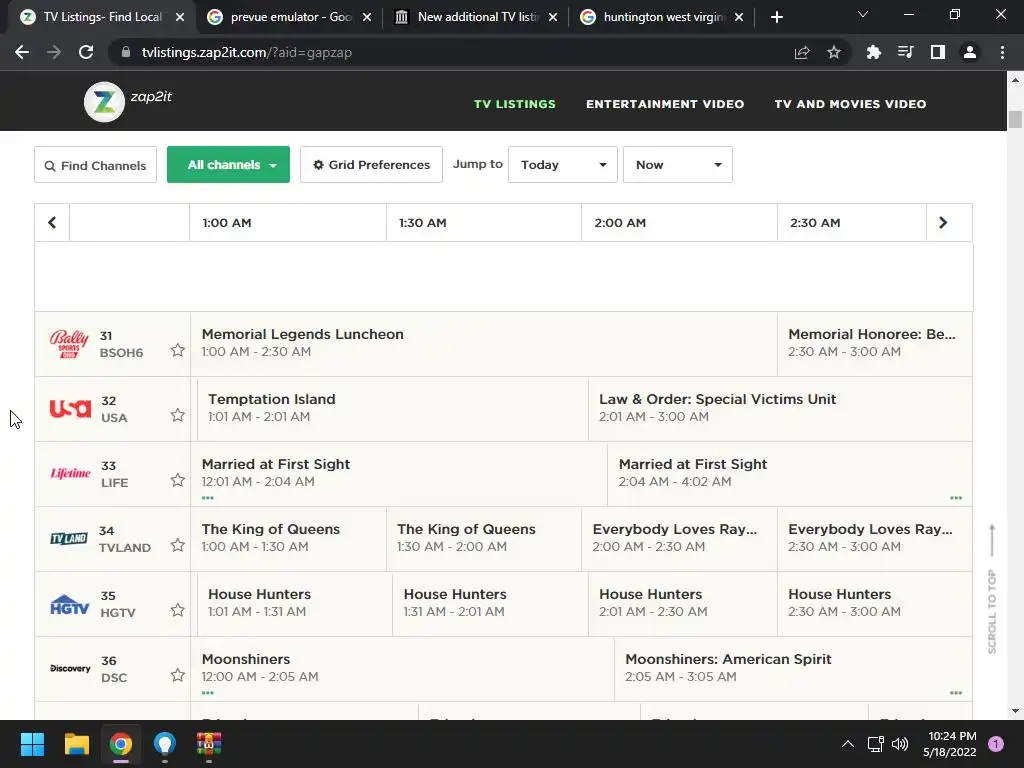This screenshot has height=768, width=1024.
Task: Favorite channel 36 DSC with its star
Action: tap(178, 675)
